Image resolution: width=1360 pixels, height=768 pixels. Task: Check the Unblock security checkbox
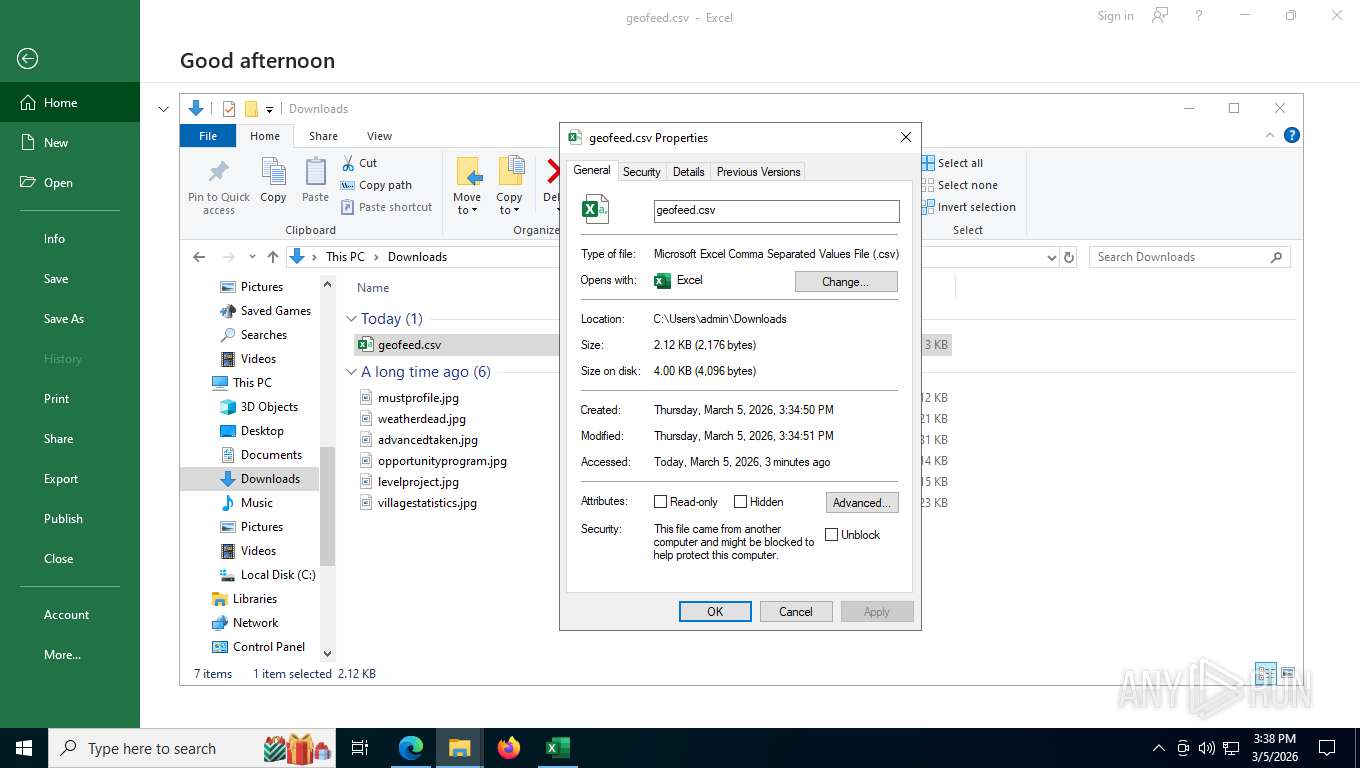point(831,535)
